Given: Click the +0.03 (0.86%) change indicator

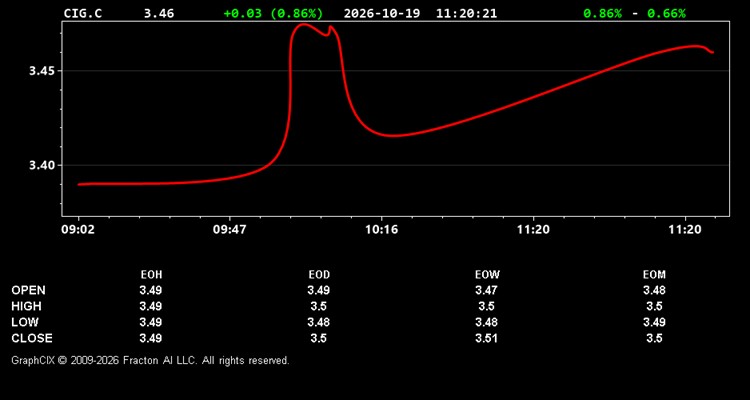Looking at the screenshot, I should [273, 13].
